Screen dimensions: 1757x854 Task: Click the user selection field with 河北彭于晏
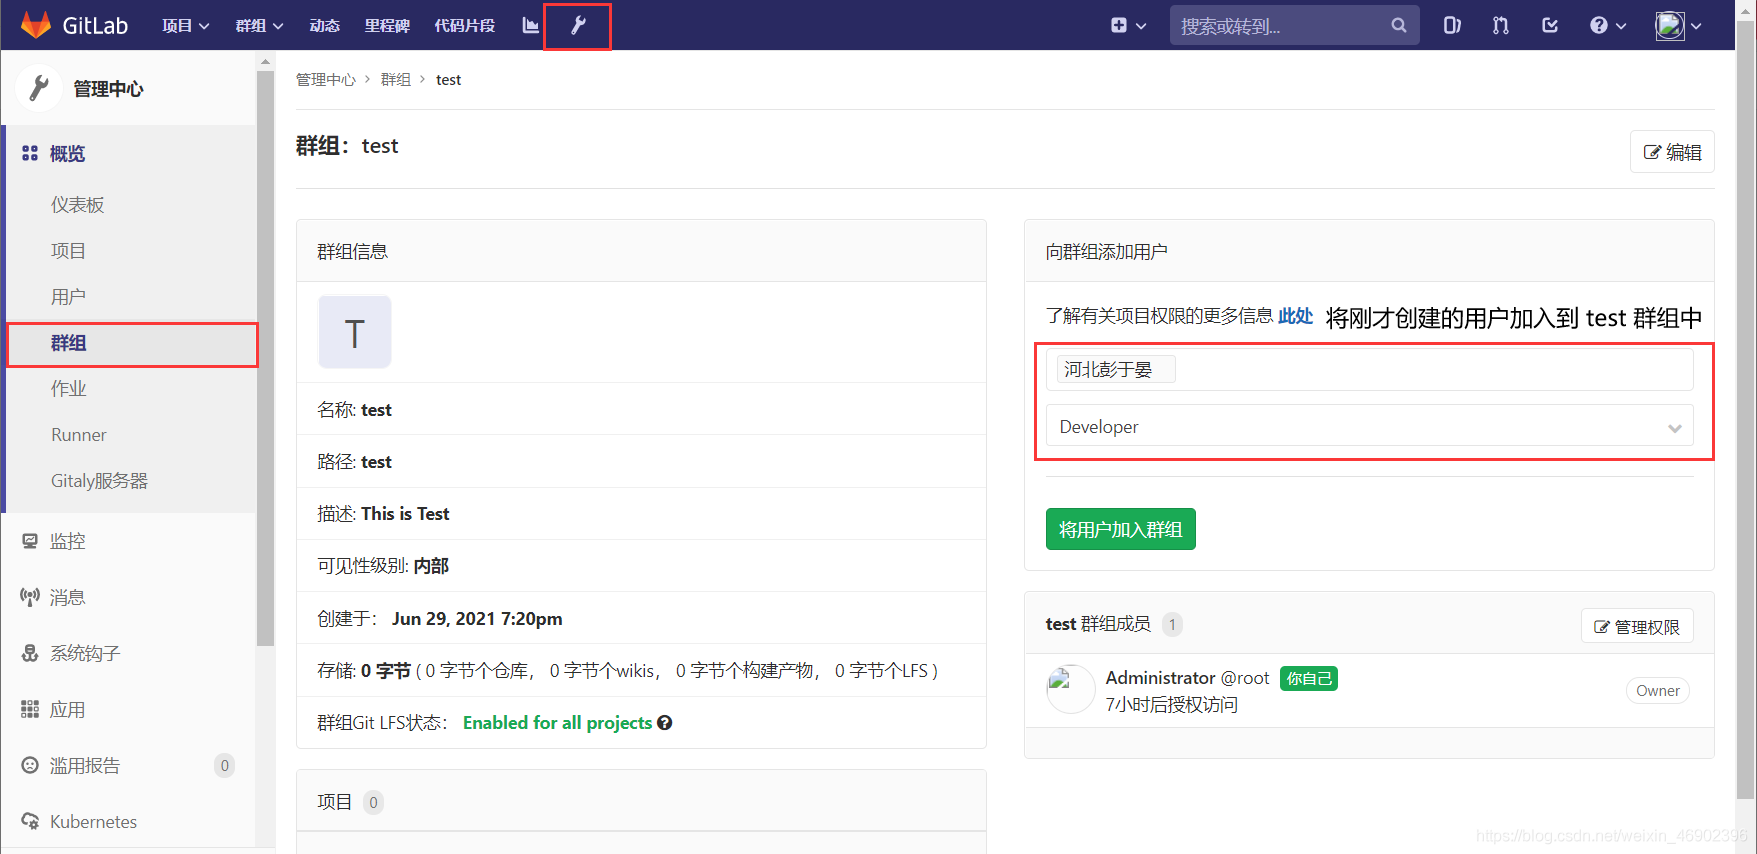1369,369
